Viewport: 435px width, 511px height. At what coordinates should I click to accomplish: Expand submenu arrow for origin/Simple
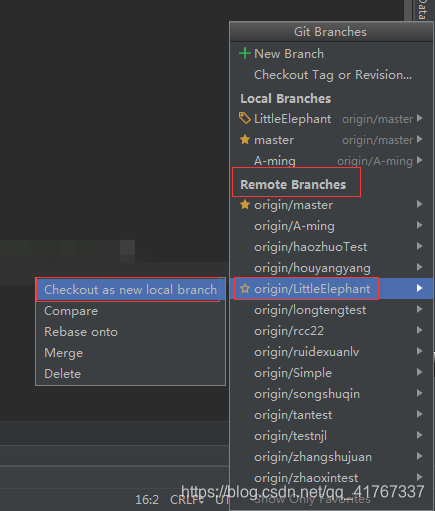click(x=420, y=372)
